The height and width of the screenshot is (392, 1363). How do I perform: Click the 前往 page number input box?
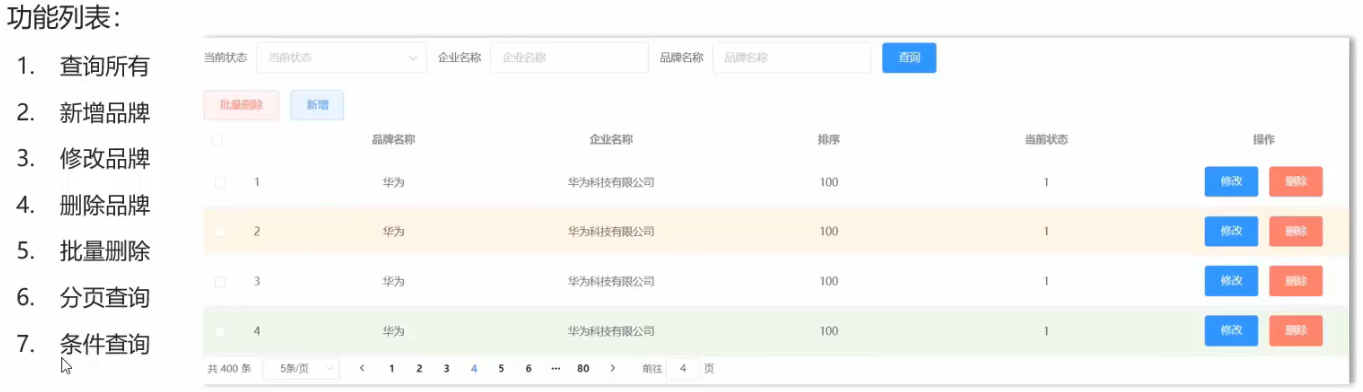pos(683,369)
